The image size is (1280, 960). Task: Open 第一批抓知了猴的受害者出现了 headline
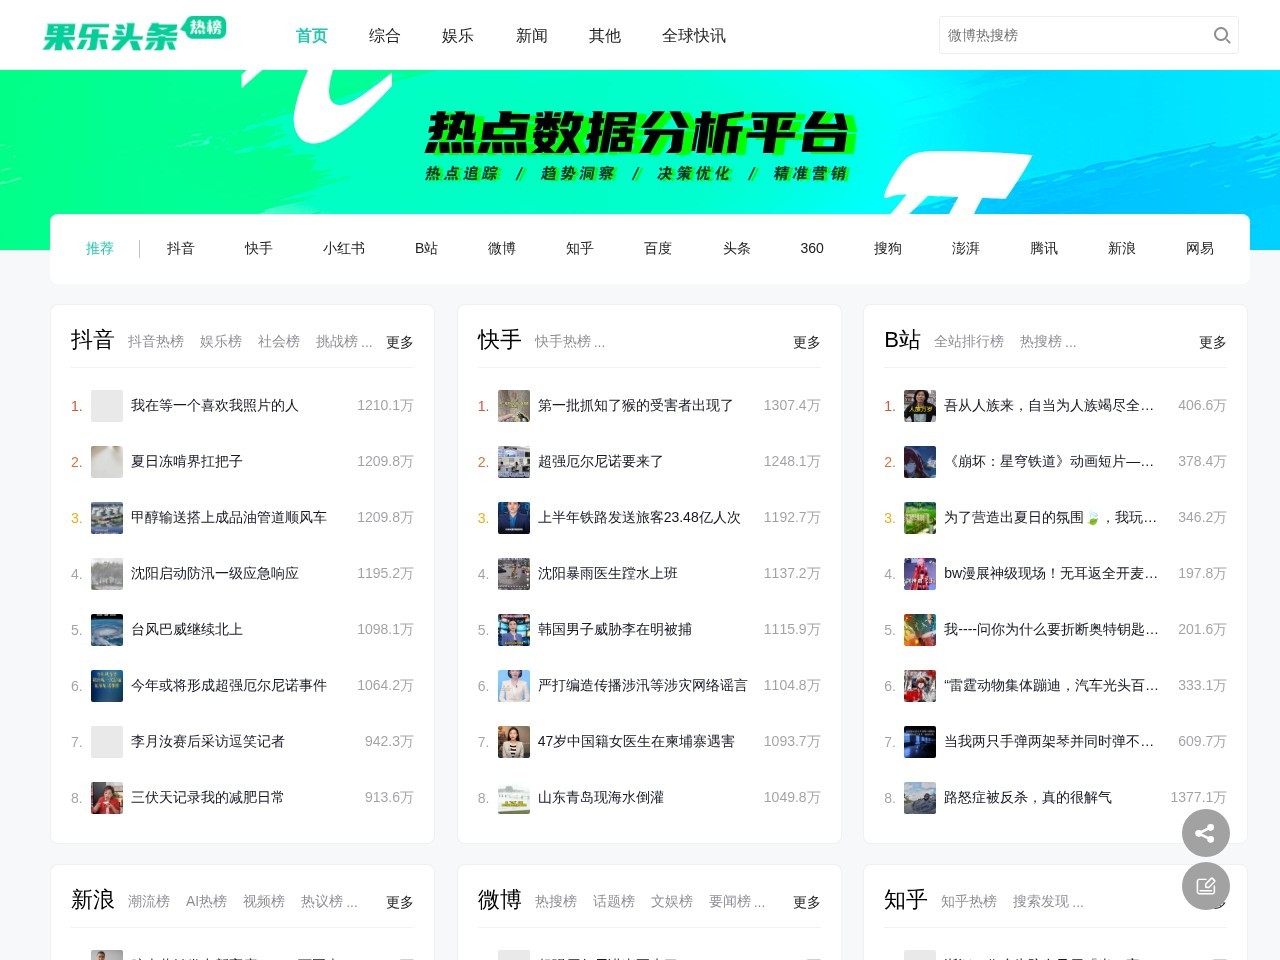click(x=636, y=405)
